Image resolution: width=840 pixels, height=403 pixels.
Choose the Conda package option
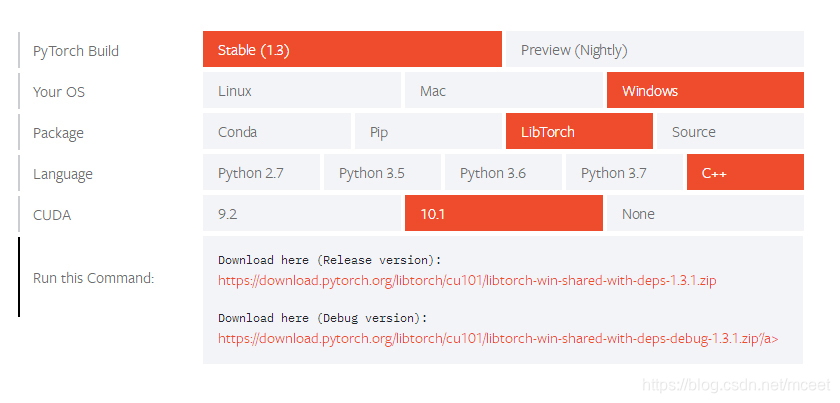[x=276, y=131]
